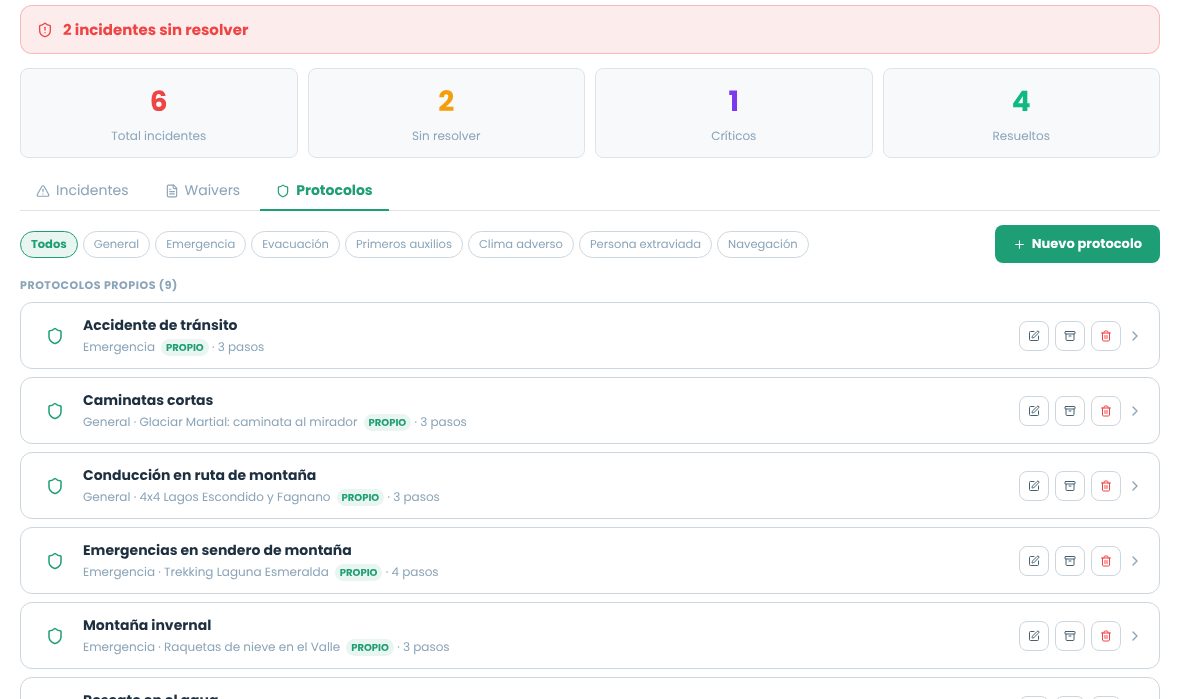Click shield icon of Montaña invernal
This screenshot has height=699, width=1180.
tap(55, 636)
